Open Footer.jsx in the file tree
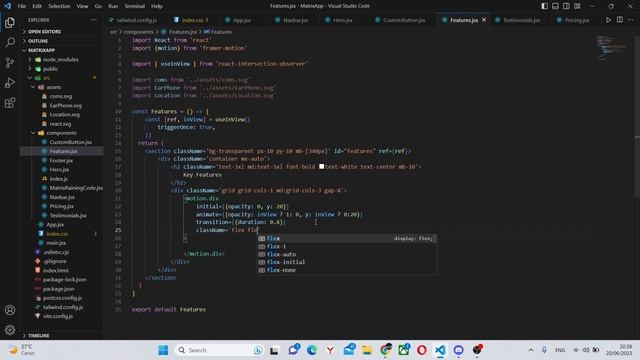Viewport: 640px width, 360px height. point(61,160)
